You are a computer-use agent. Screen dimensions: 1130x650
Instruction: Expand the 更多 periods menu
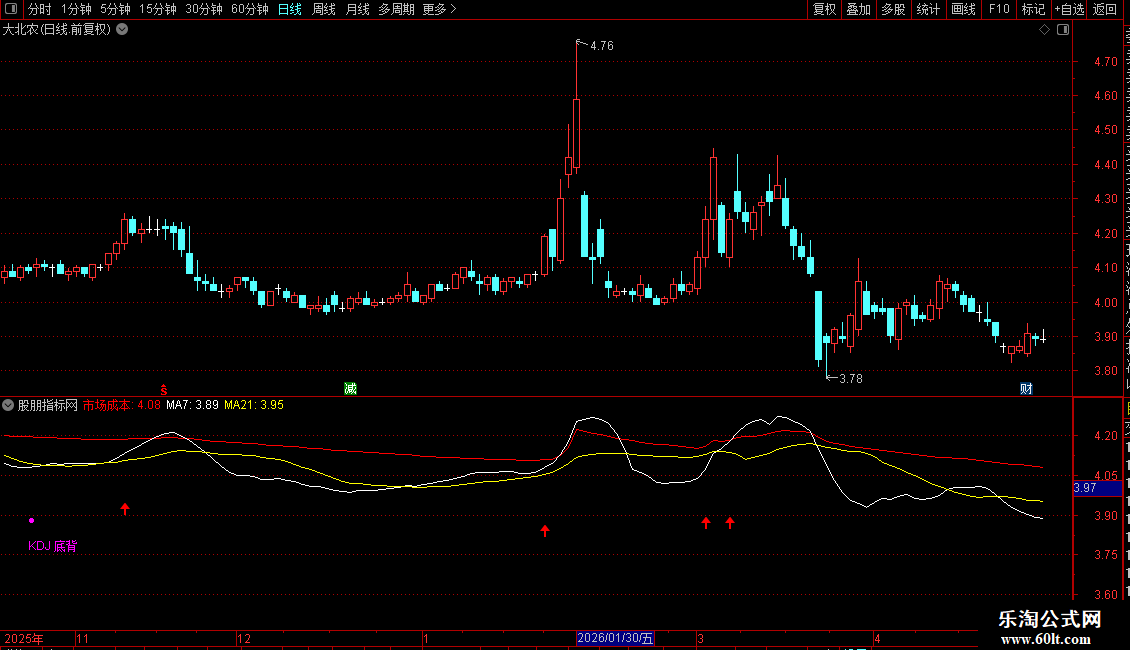(x=439, y=9)
